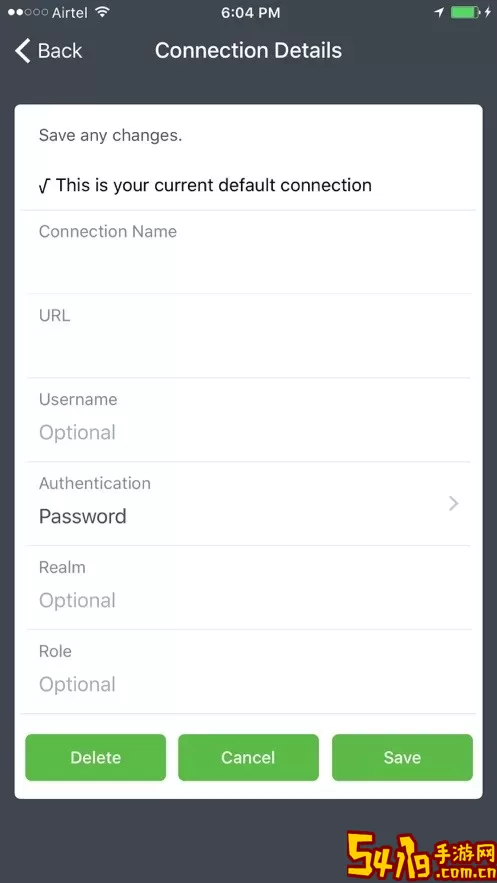
Task: Open the Authentication Password row
Action: pyautogui.click(x=249, y=503)
